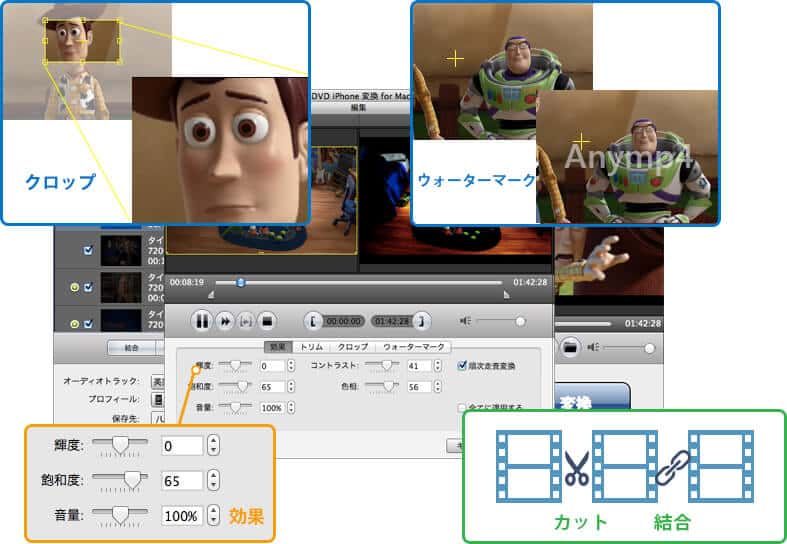Enable the 全てに適用する apply-to-all checkbox
Viewport: 787px width, 544px height.
point(462,407)
